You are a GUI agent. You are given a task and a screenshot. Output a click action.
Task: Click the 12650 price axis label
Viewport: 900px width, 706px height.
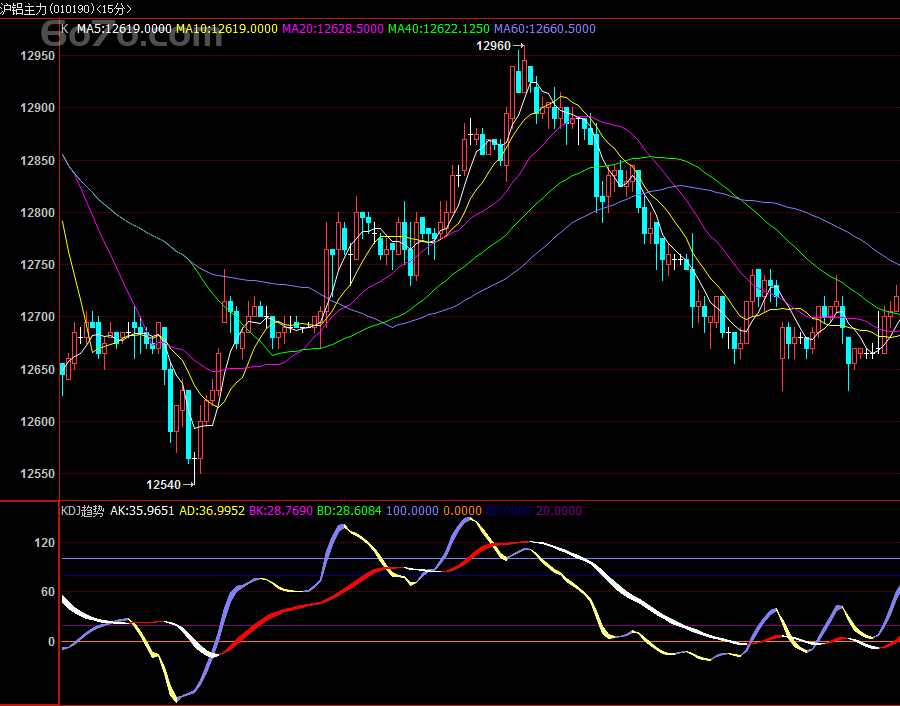coord(39,370)
